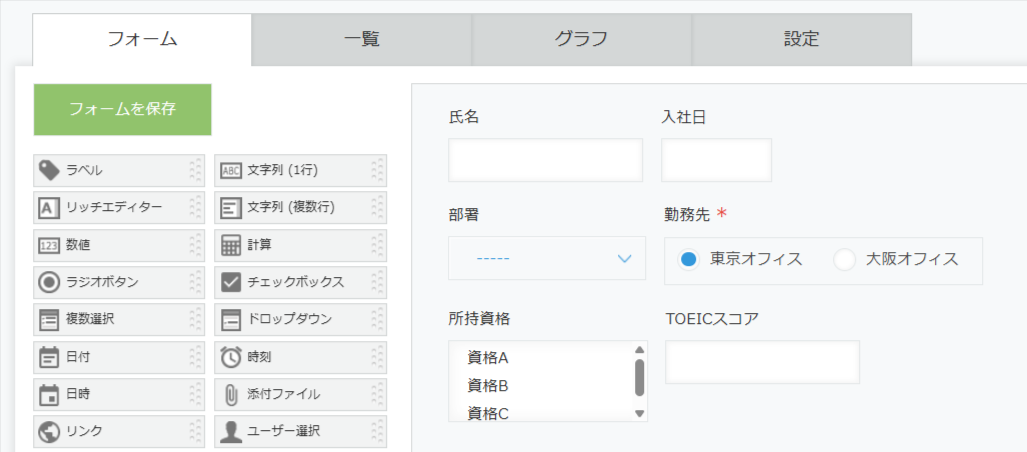Select the 添付ファイル paperclip icon

pyautogui.click(x=231, y=394)
